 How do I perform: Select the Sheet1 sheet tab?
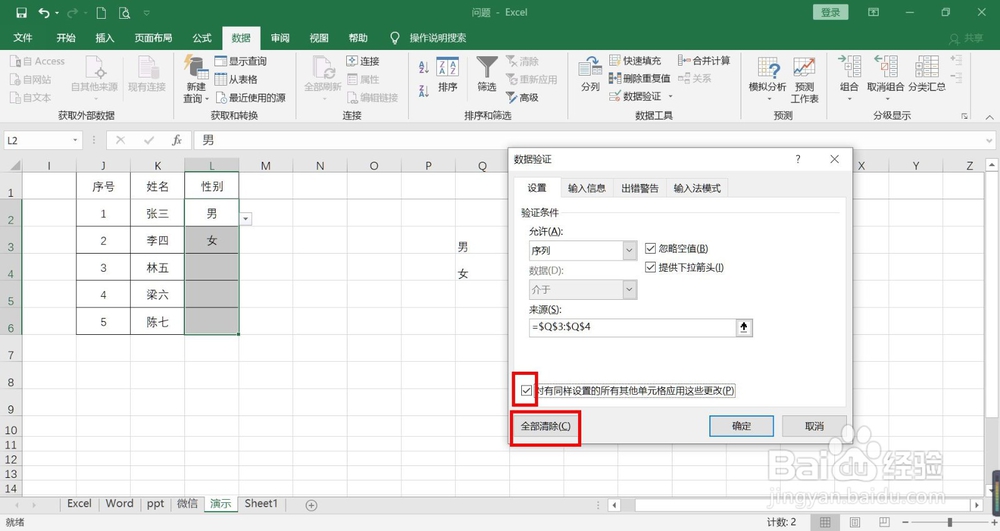(261, 504)
